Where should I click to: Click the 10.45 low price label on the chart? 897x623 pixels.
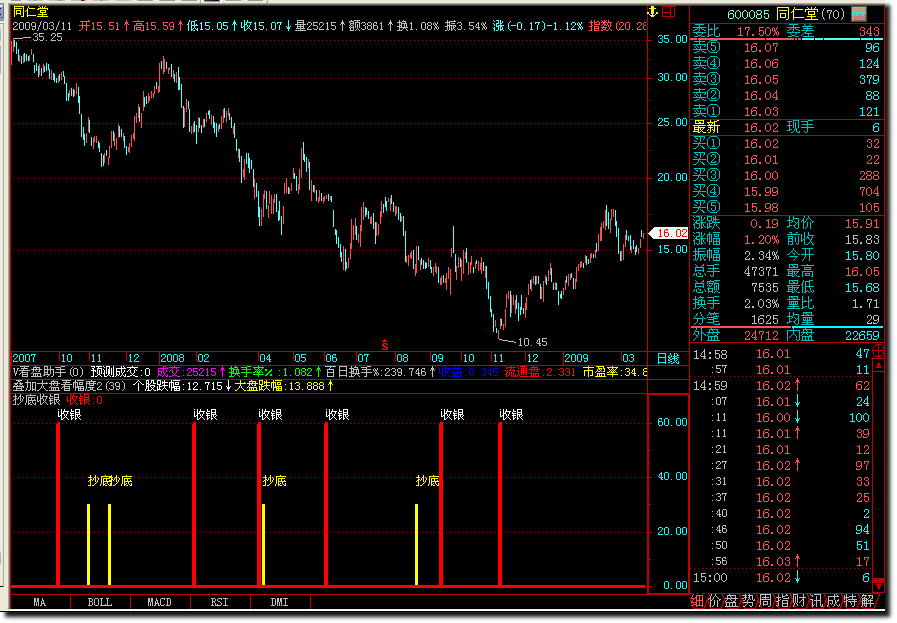point(532,342)
